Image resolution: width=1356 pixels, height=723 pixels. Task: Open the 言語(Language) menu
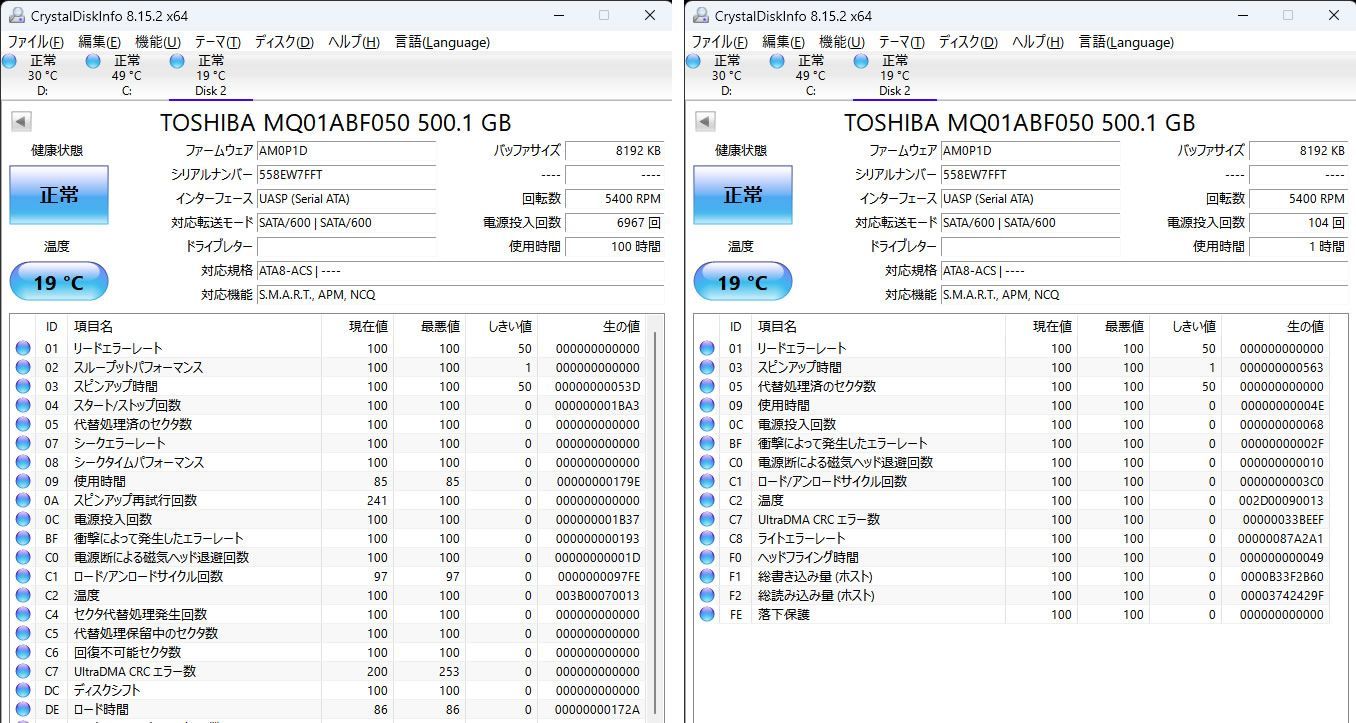coord(441,42)
